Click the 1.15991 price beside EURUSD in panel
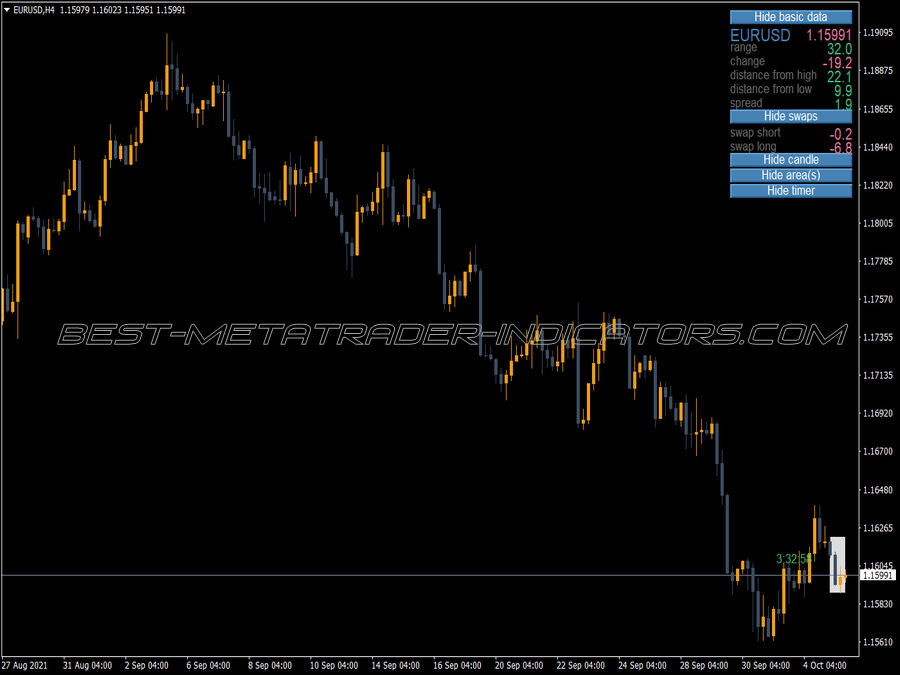This screenshot has height=675, width=900. tap(829, 36)
